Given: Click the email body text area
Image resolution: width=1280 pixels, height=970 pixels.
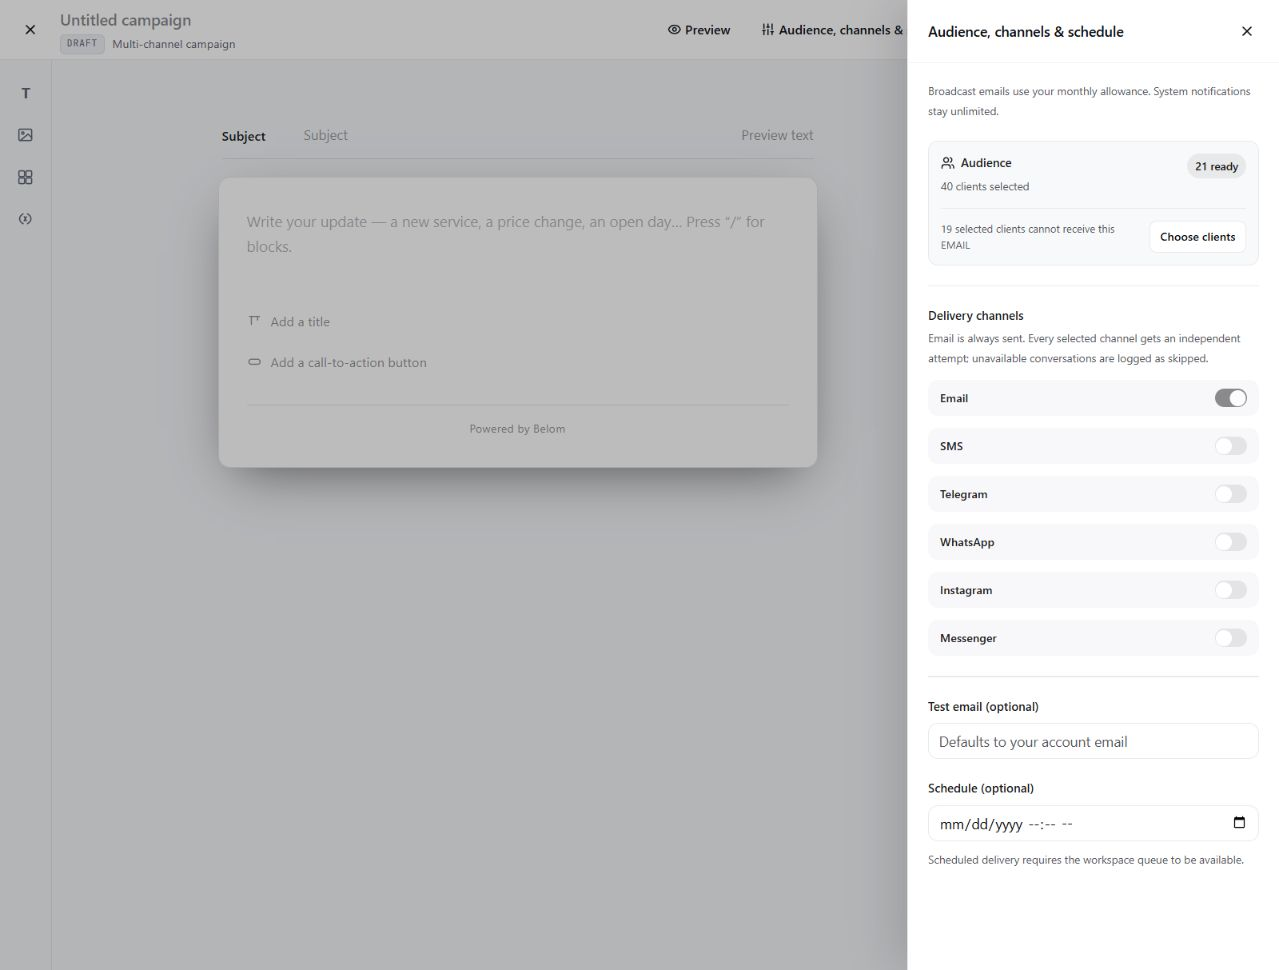Looking at the screenshot, I should click(x=518, y=235).
